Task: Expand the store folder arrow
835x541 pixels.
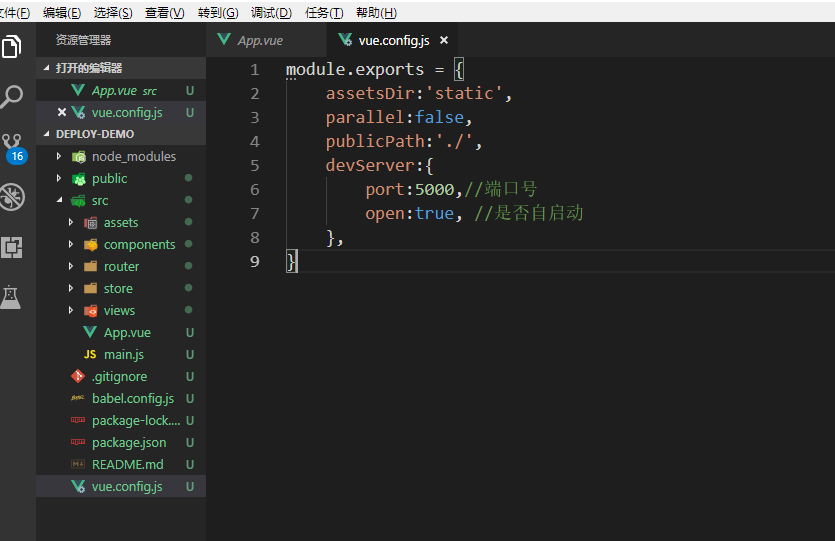Action: [71, 288]
